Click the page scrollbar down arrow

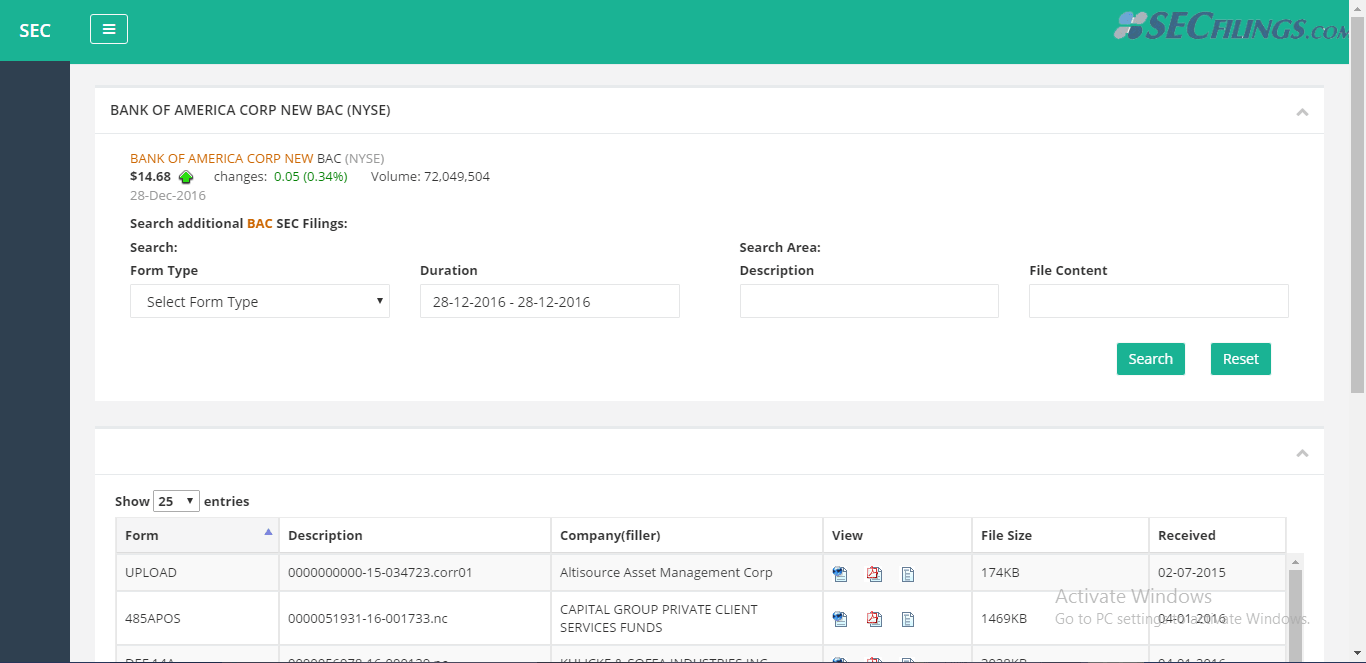click(1358, 655)
